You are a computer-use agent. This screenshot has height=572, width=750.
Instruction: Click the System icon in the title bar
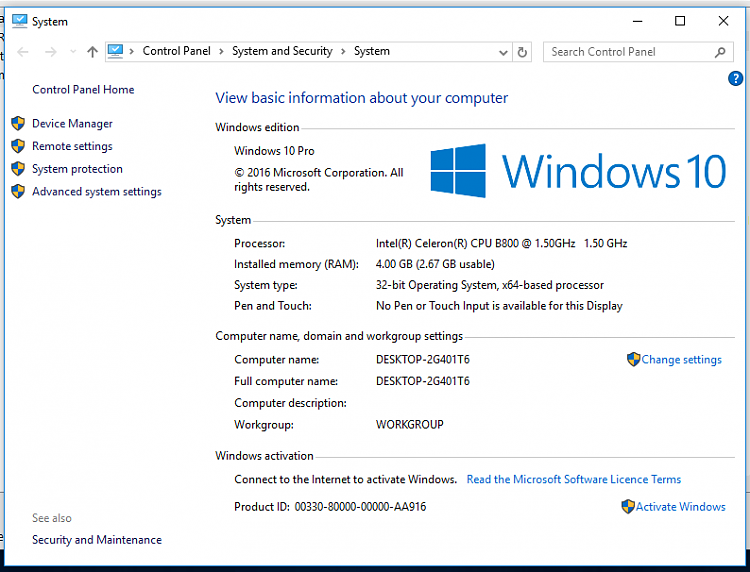20,21
